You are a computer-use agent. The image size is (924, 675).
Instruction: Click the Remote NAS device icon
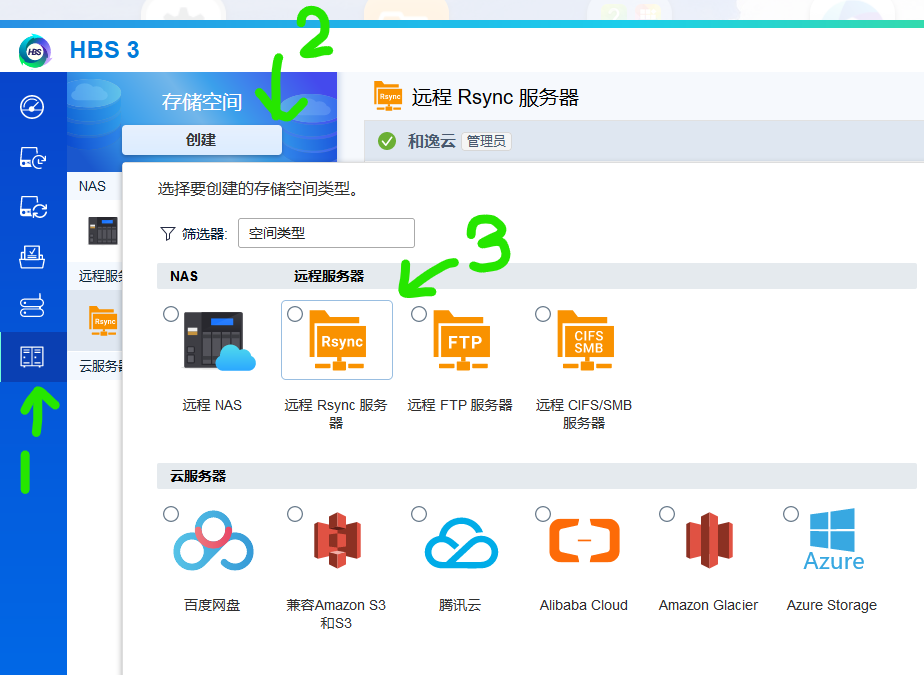[x=219, y=341]
